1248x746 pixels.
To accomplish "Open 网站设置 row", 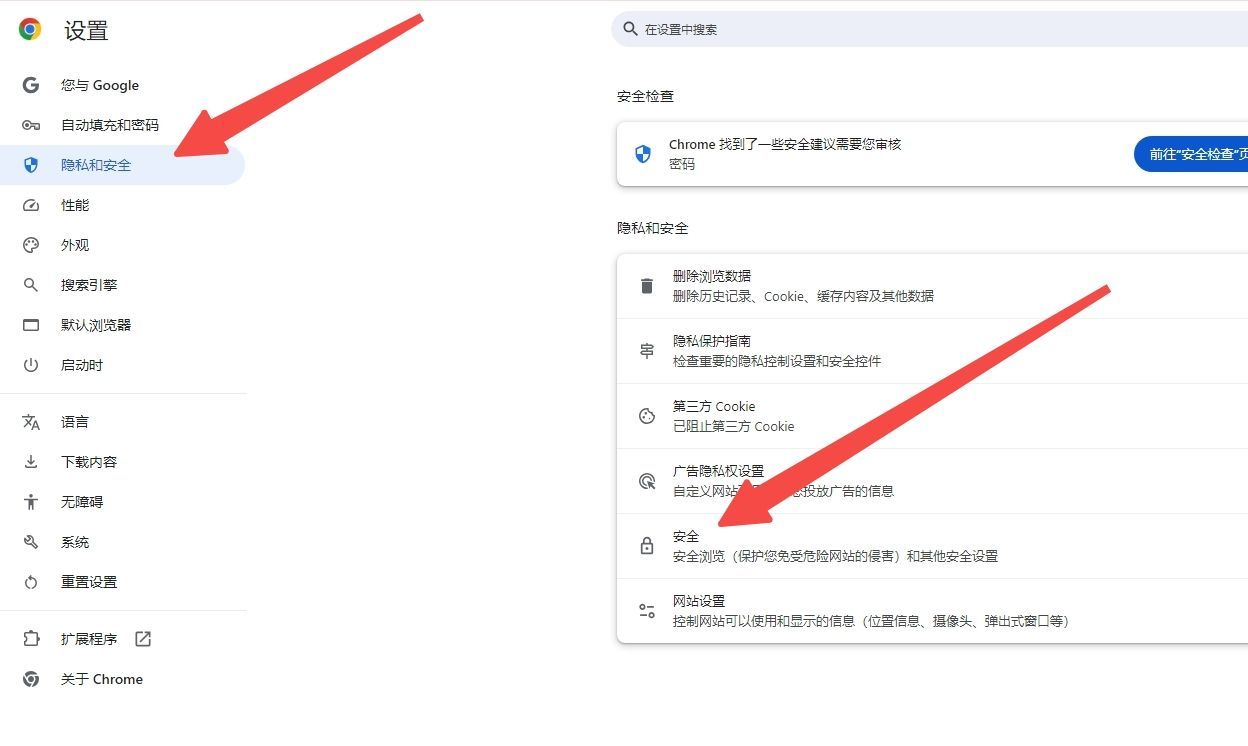I will pos(932,611).
